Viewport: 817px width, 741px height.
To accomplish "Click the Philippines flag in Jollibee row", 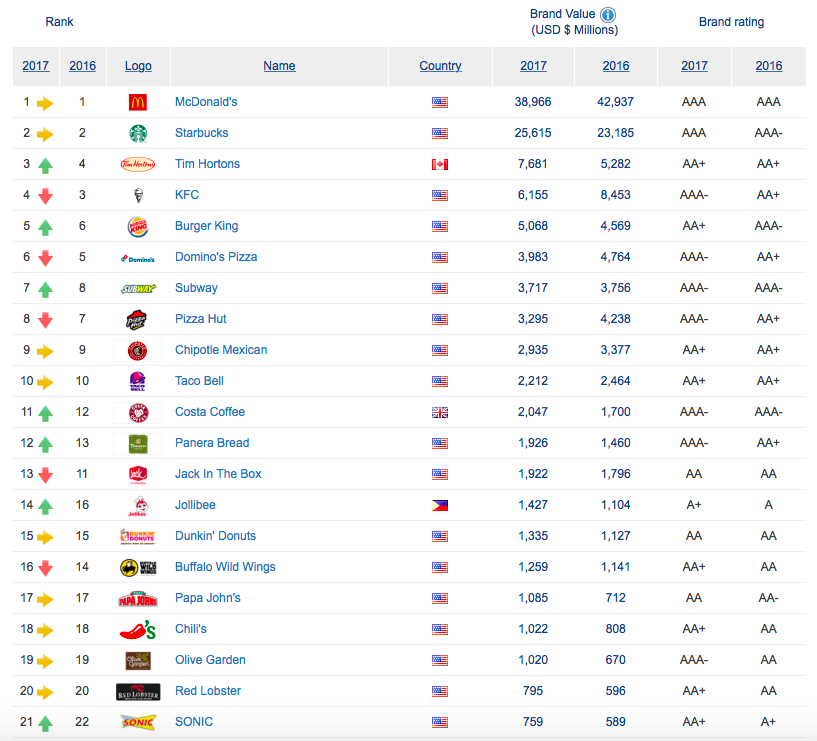I will [x=440, y=505].
